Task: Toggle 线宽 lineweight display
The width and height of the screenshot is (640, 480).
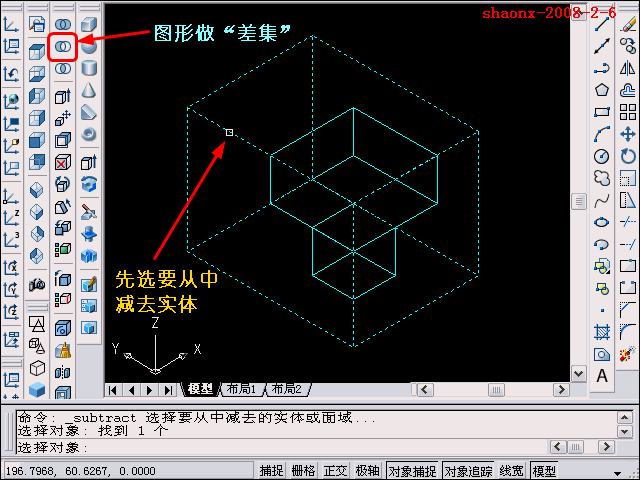Action: pos(512,471)
